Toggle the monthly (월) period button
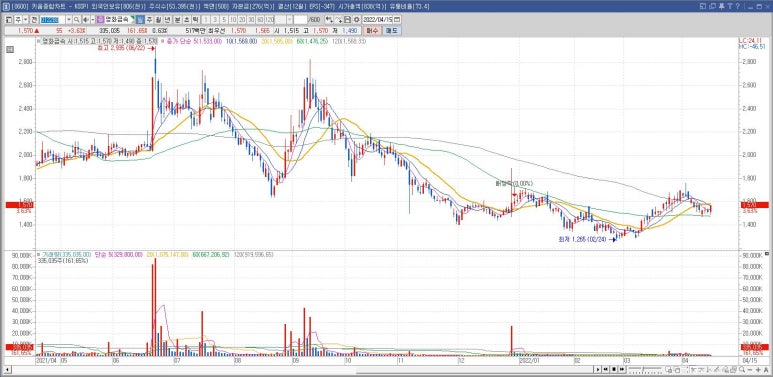Screen dimensions: 773x377 [158, 20]
